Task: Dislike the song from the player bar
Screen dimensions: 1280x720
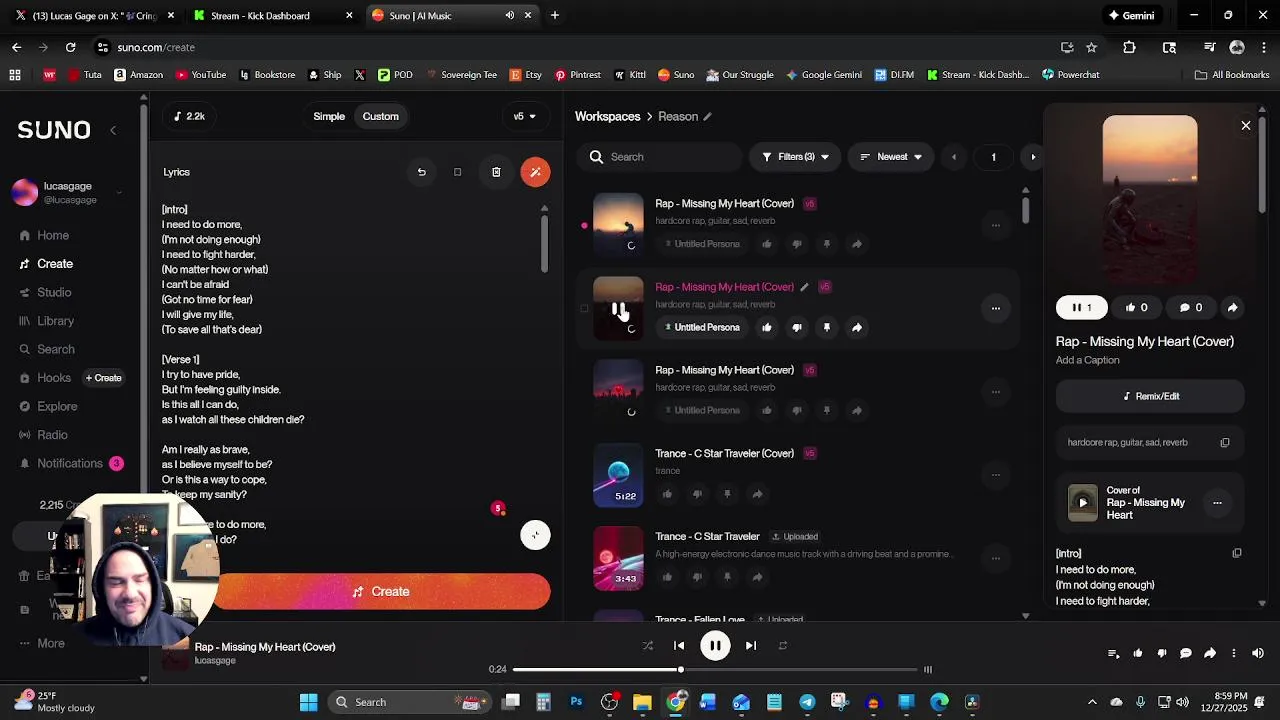Action: [1161, 653]
